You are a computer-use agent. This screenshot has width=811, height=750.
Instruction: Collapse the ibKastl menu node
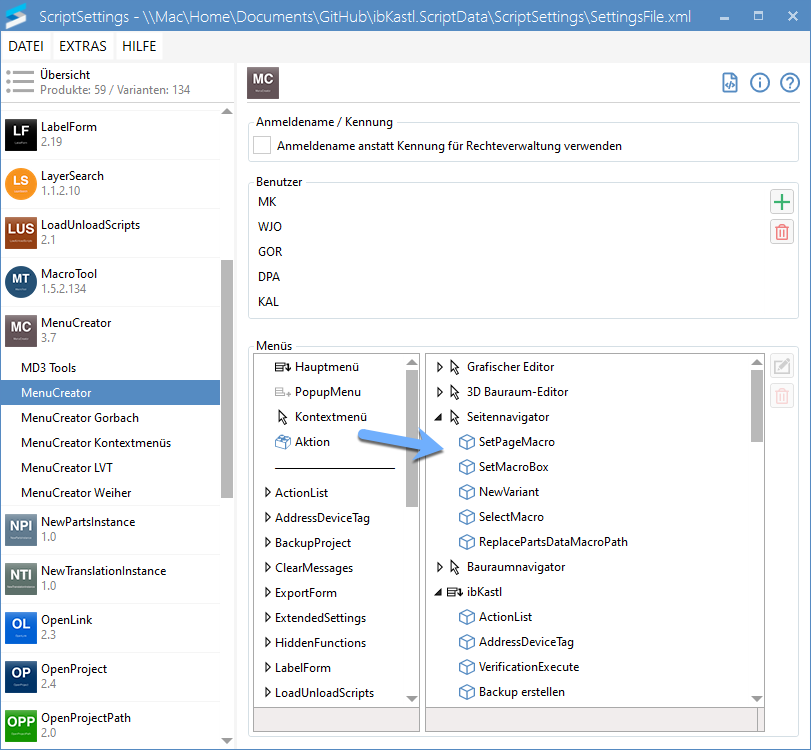click(x=440, y=592)
